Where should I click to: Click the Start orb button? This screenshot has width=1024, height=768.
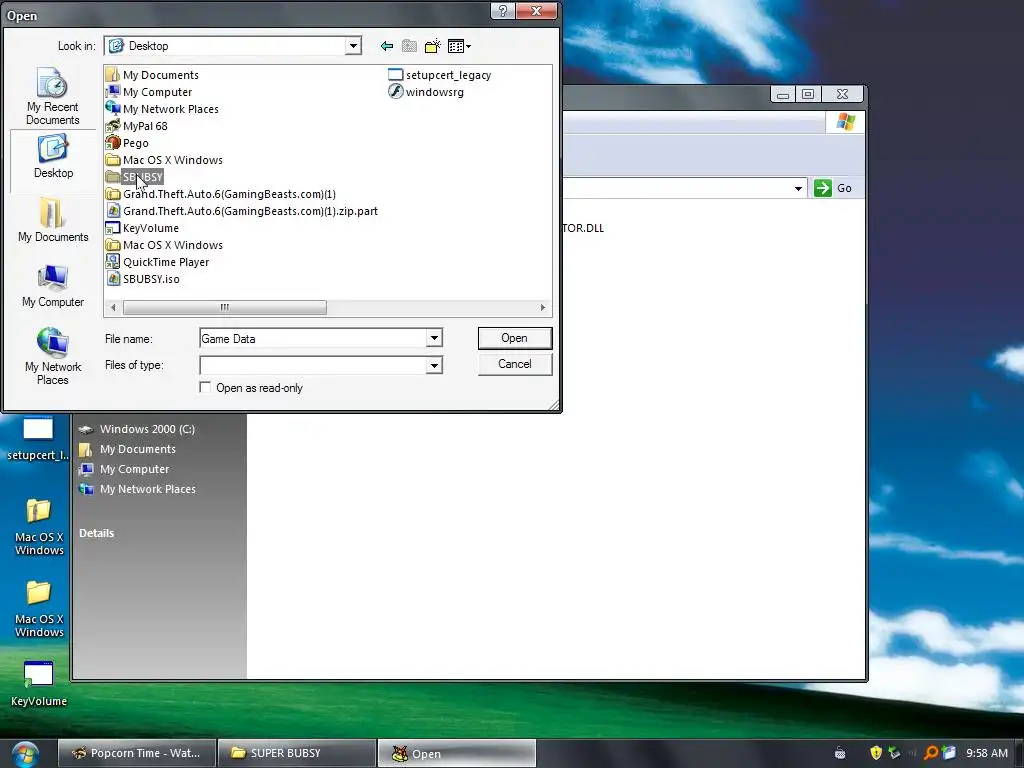(25, 754)
